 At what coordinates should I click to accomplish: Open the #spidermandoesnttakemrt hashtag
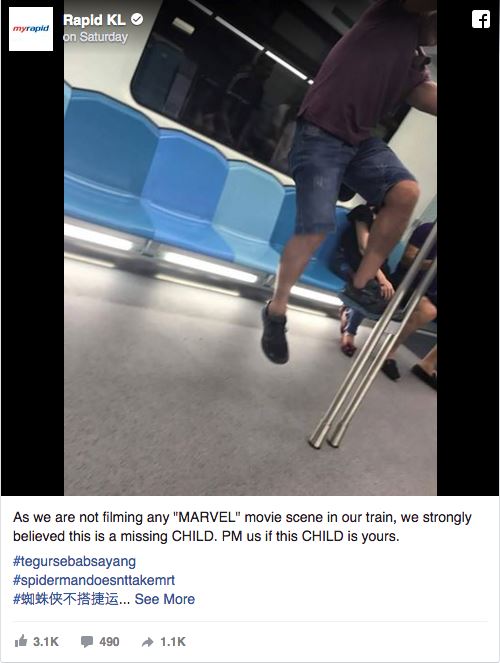[x=94, y=580]
